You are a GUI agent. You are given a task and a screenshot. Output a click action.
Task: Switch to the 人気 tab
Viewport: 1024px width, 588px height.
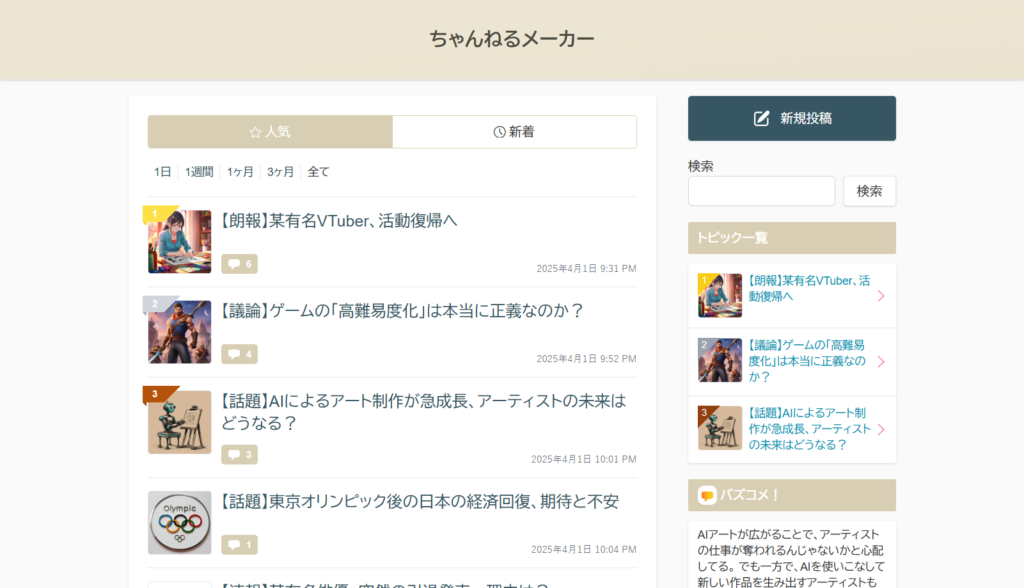point(270,132)
